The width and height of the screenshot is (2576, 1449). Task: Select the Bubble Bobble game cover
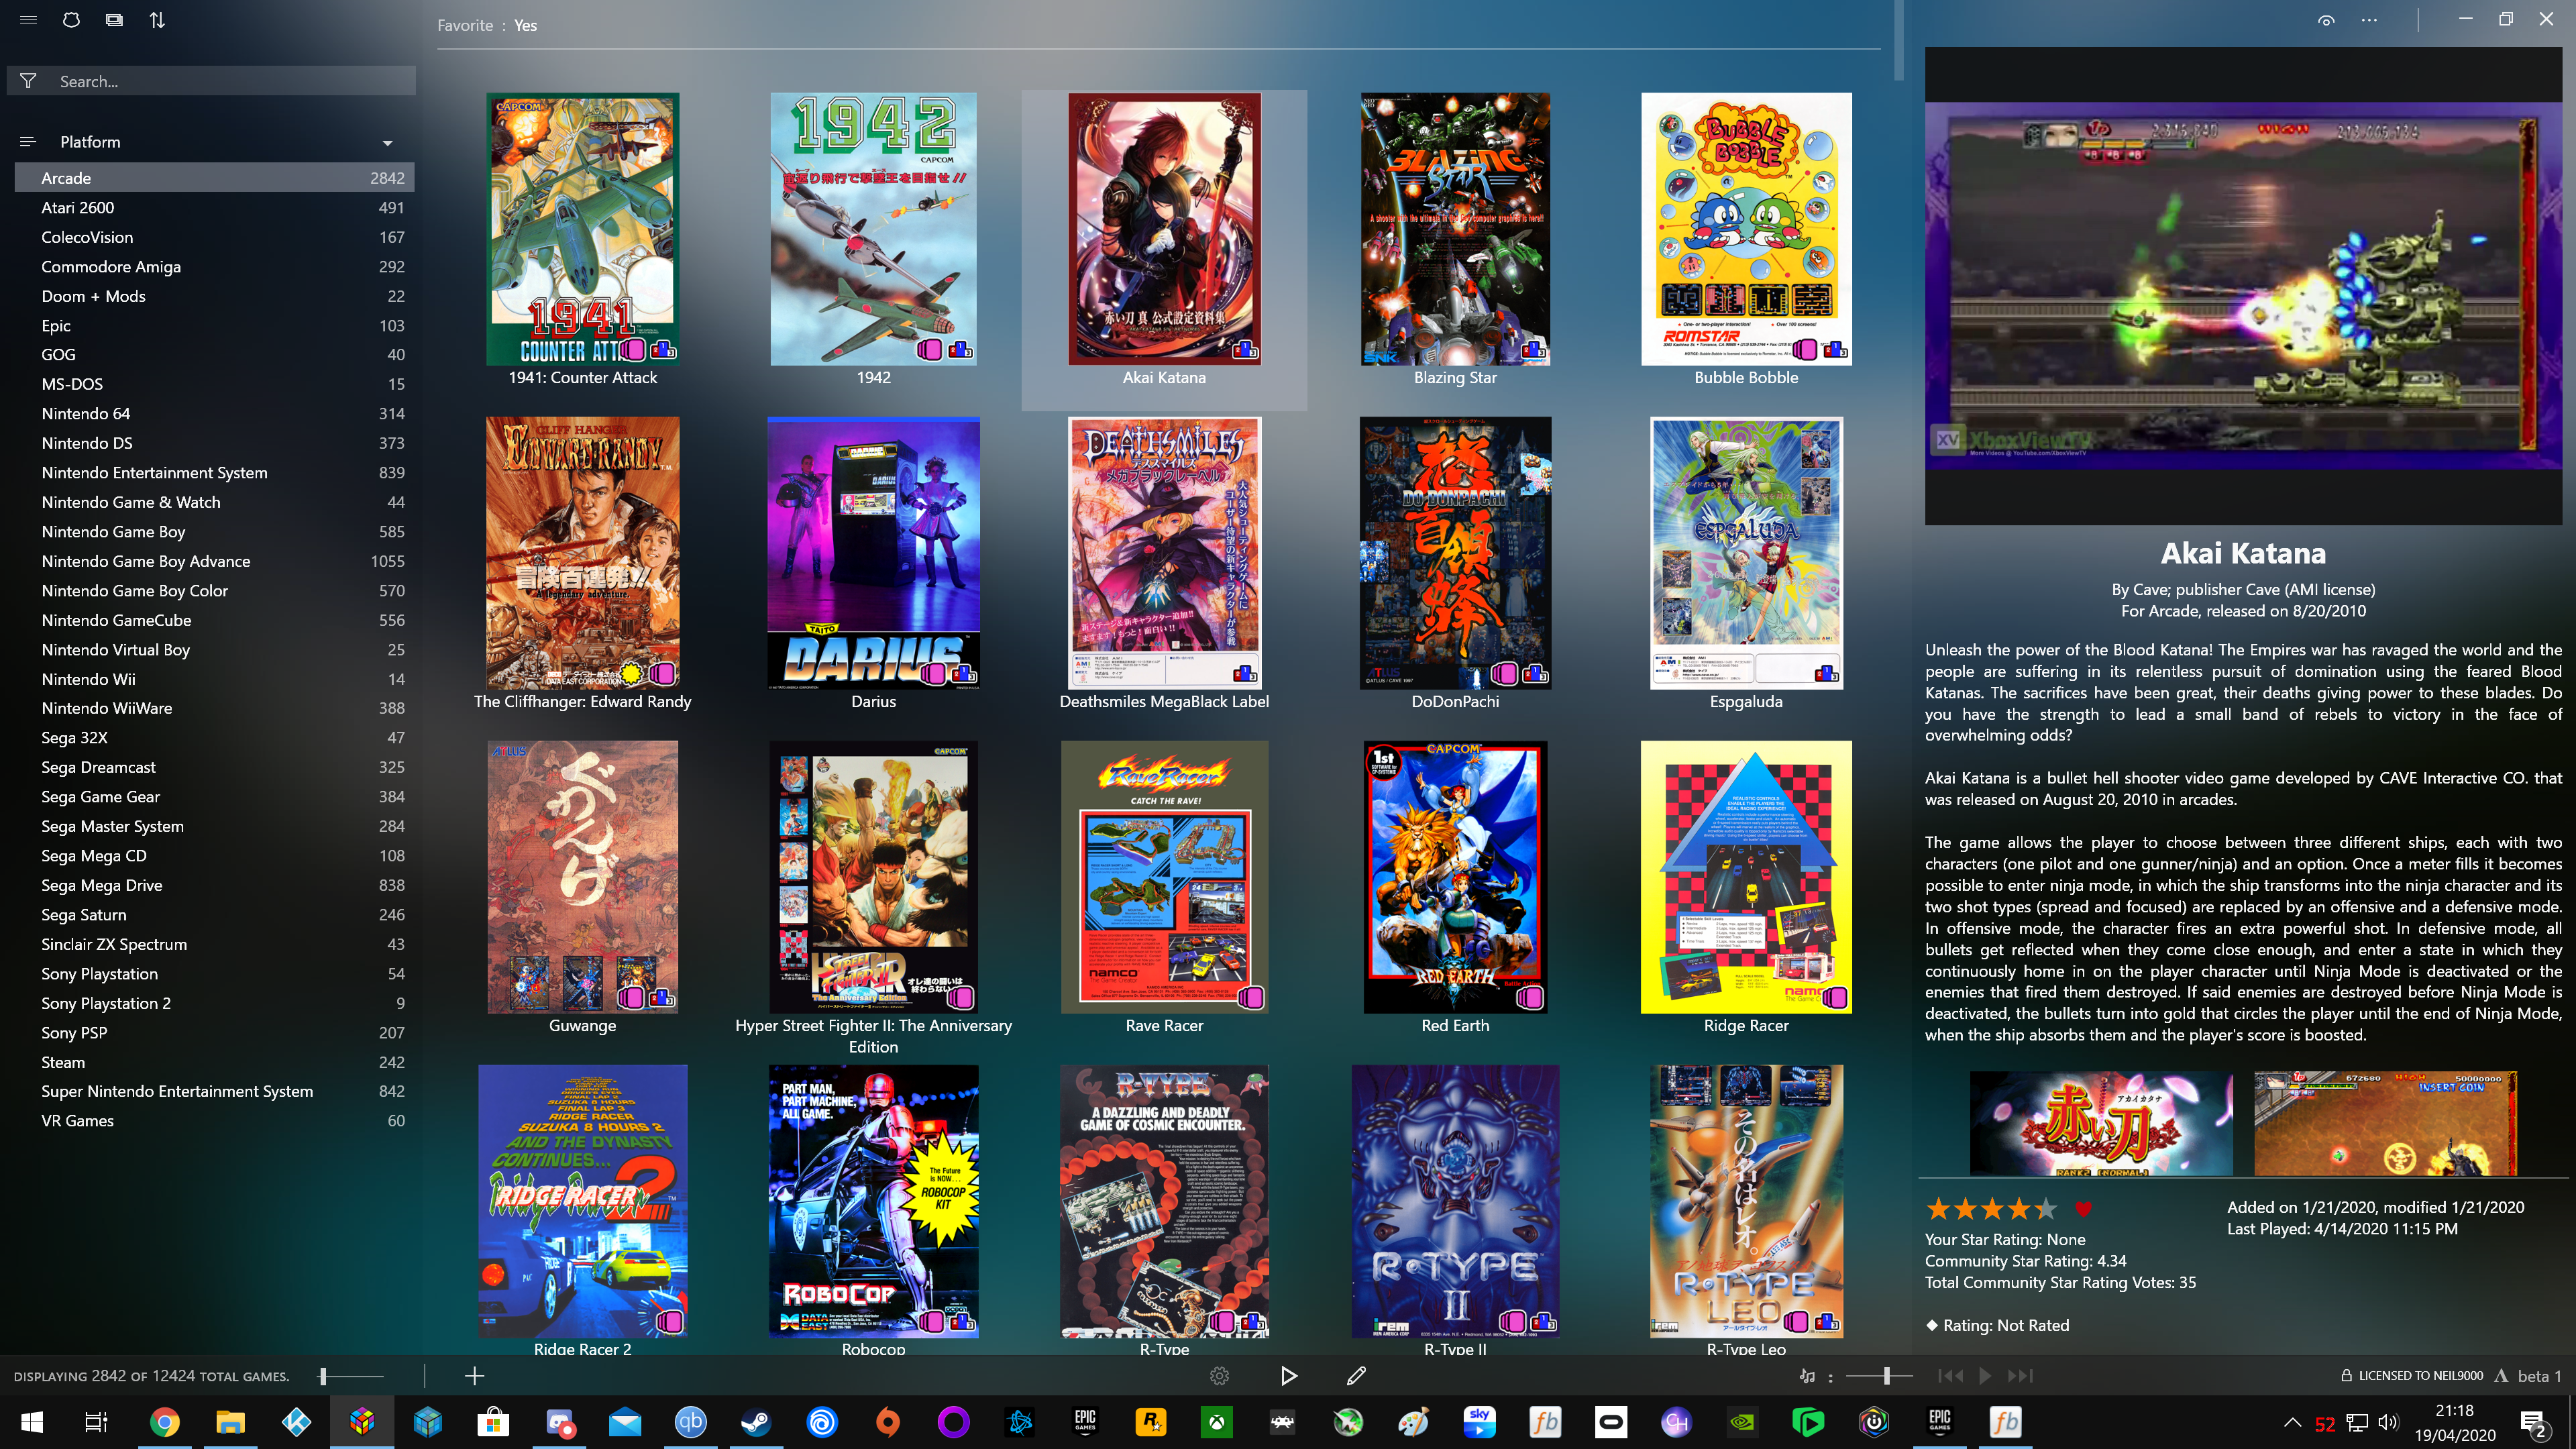(x=1746, y=229)
